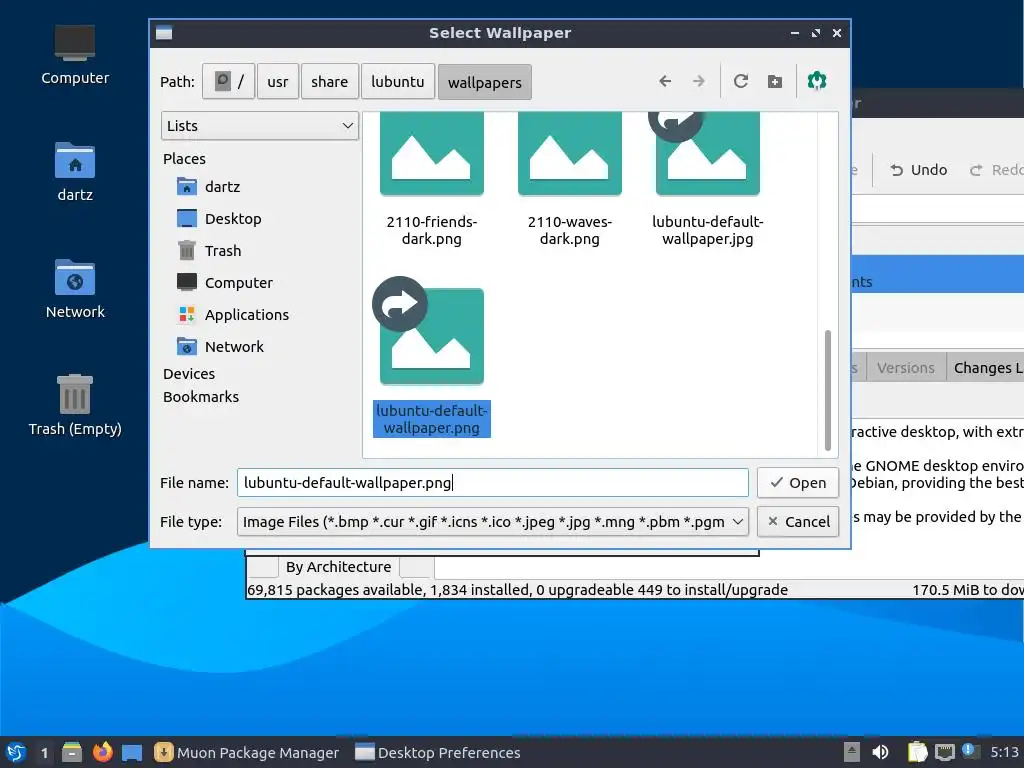Click the file list vertical scrollbar
Image resolution: width=1024 pixels, height=768 pixels.
(827, 391)
